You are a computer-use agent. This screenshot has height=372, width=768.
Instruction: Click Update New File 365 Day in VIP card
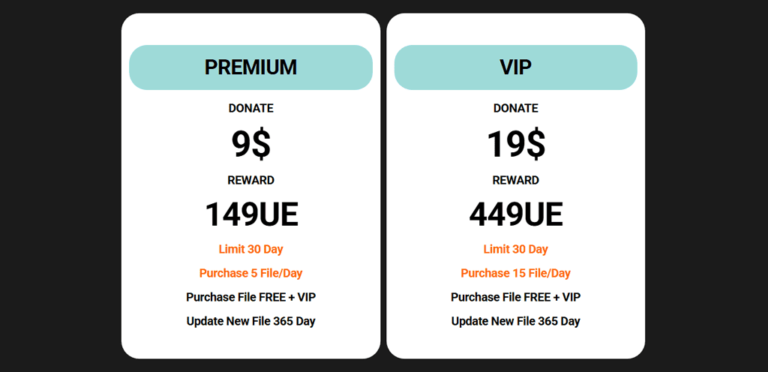coord(516,322)
